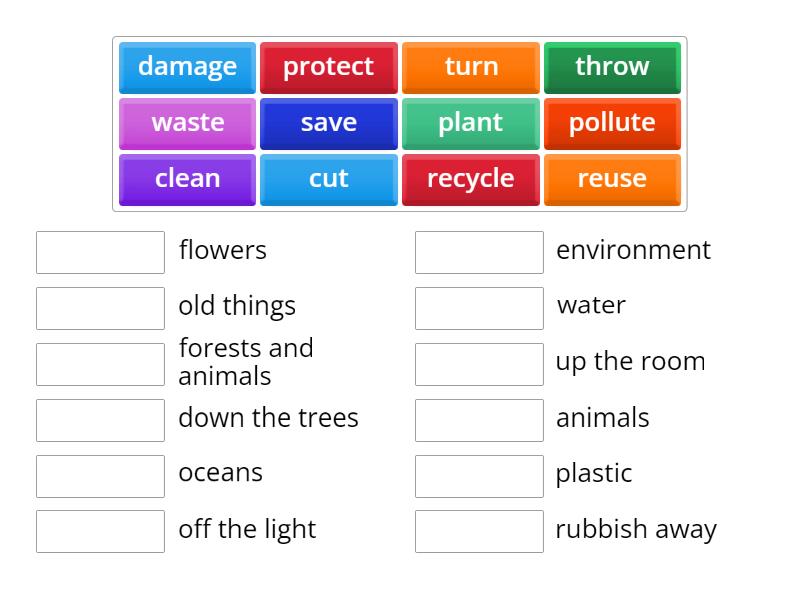Choose the dark blue "save" tile
The width and height of the screenshot is (800, 600).
329,123
